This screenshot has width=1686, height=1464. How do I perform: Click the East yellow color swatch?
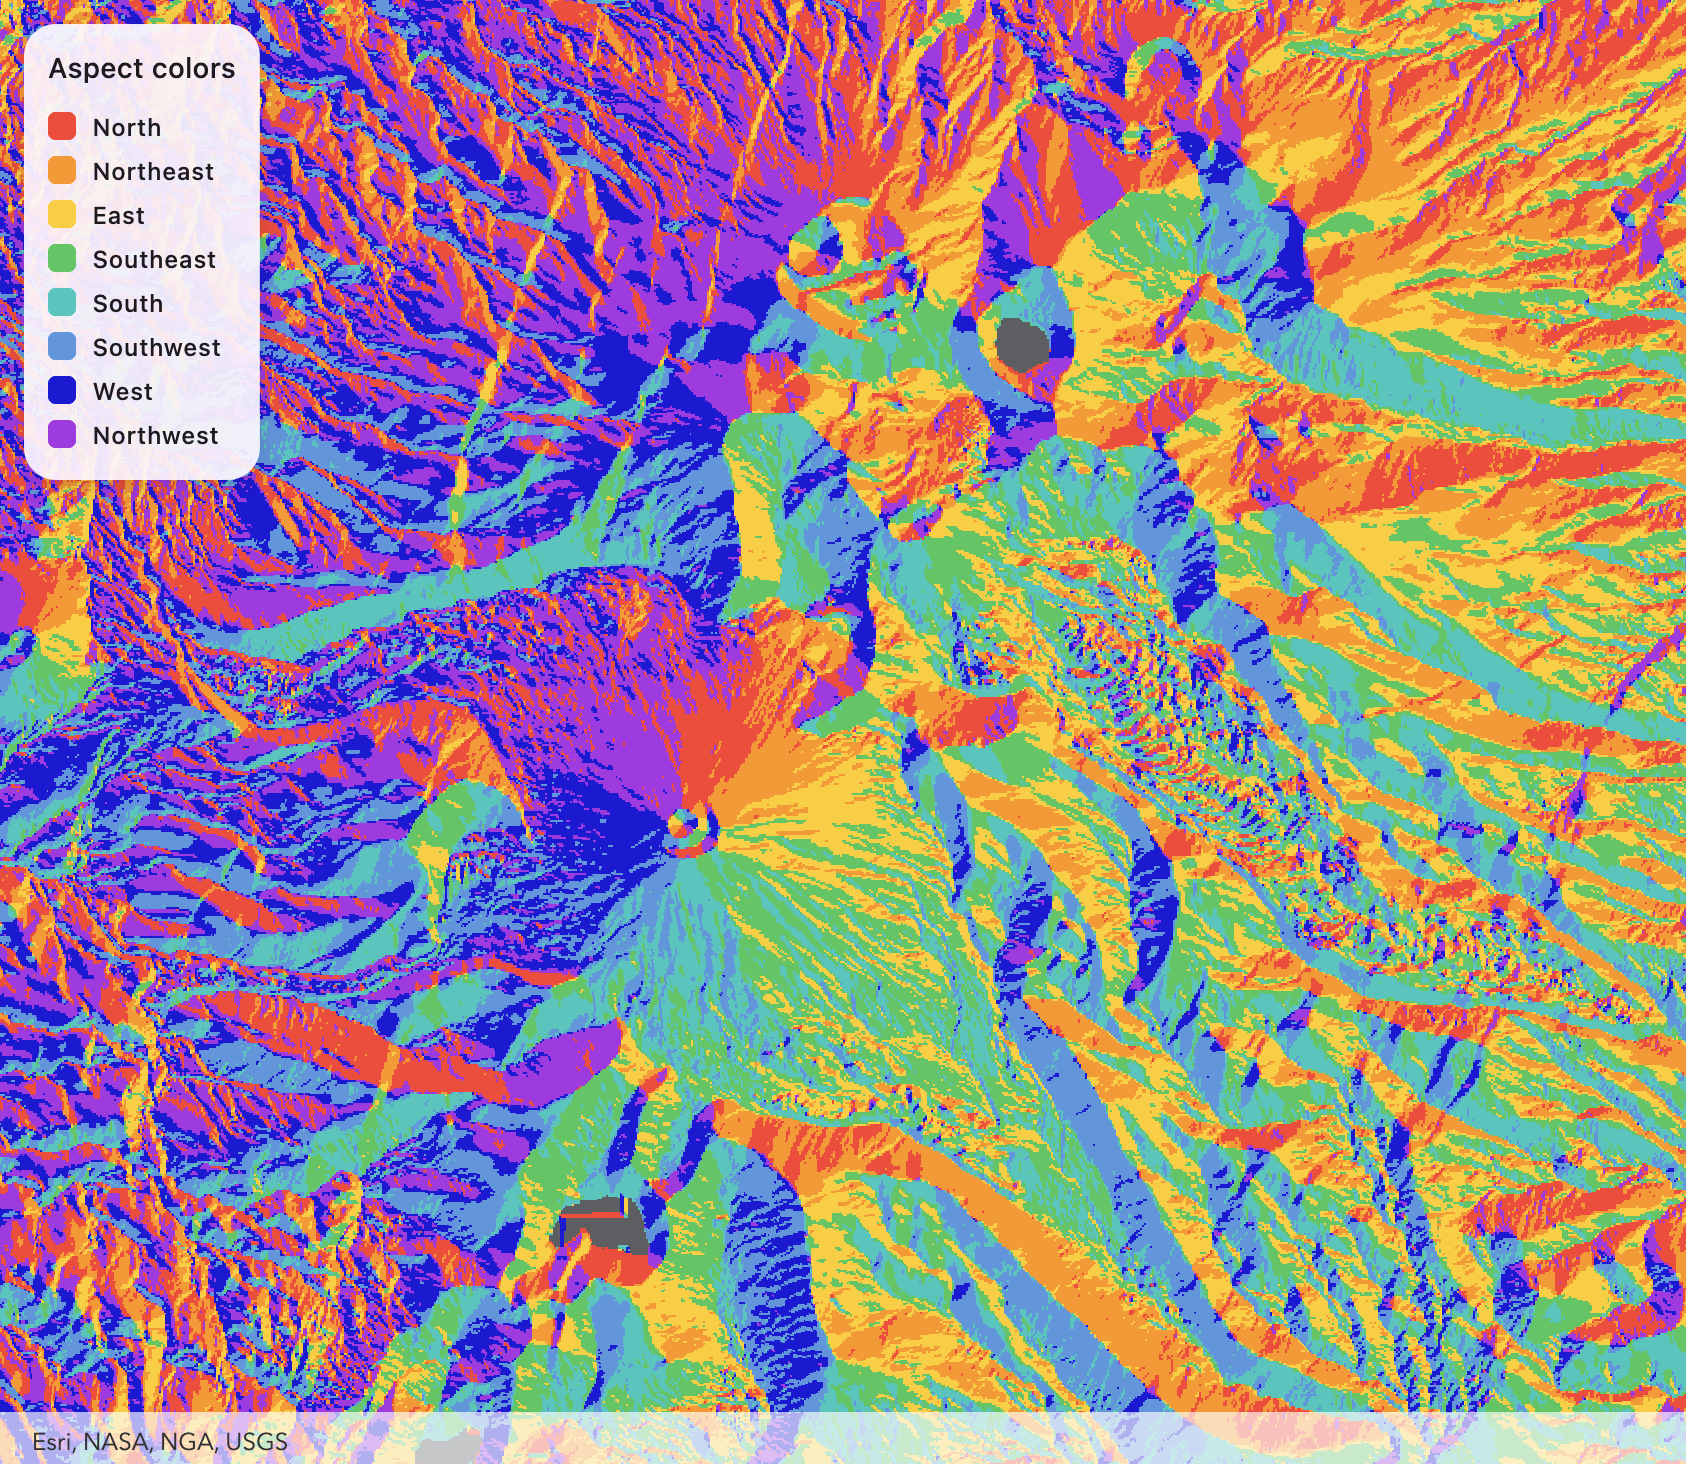[x=62, y=215]
